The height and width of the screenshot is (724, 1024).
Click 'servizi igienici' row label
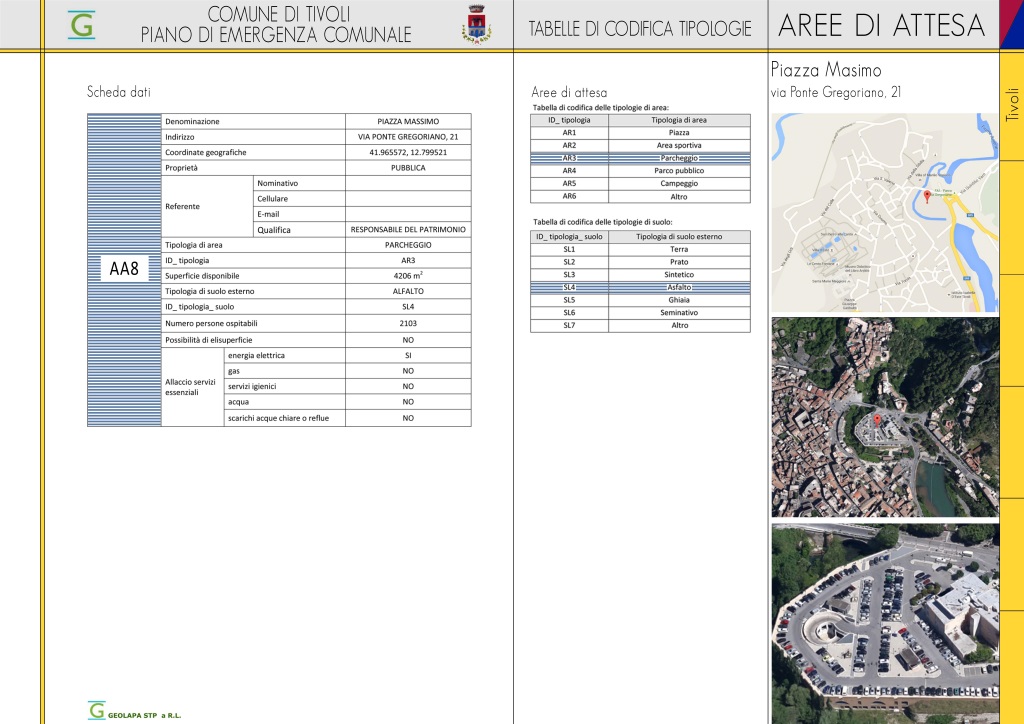click(252, 386)
